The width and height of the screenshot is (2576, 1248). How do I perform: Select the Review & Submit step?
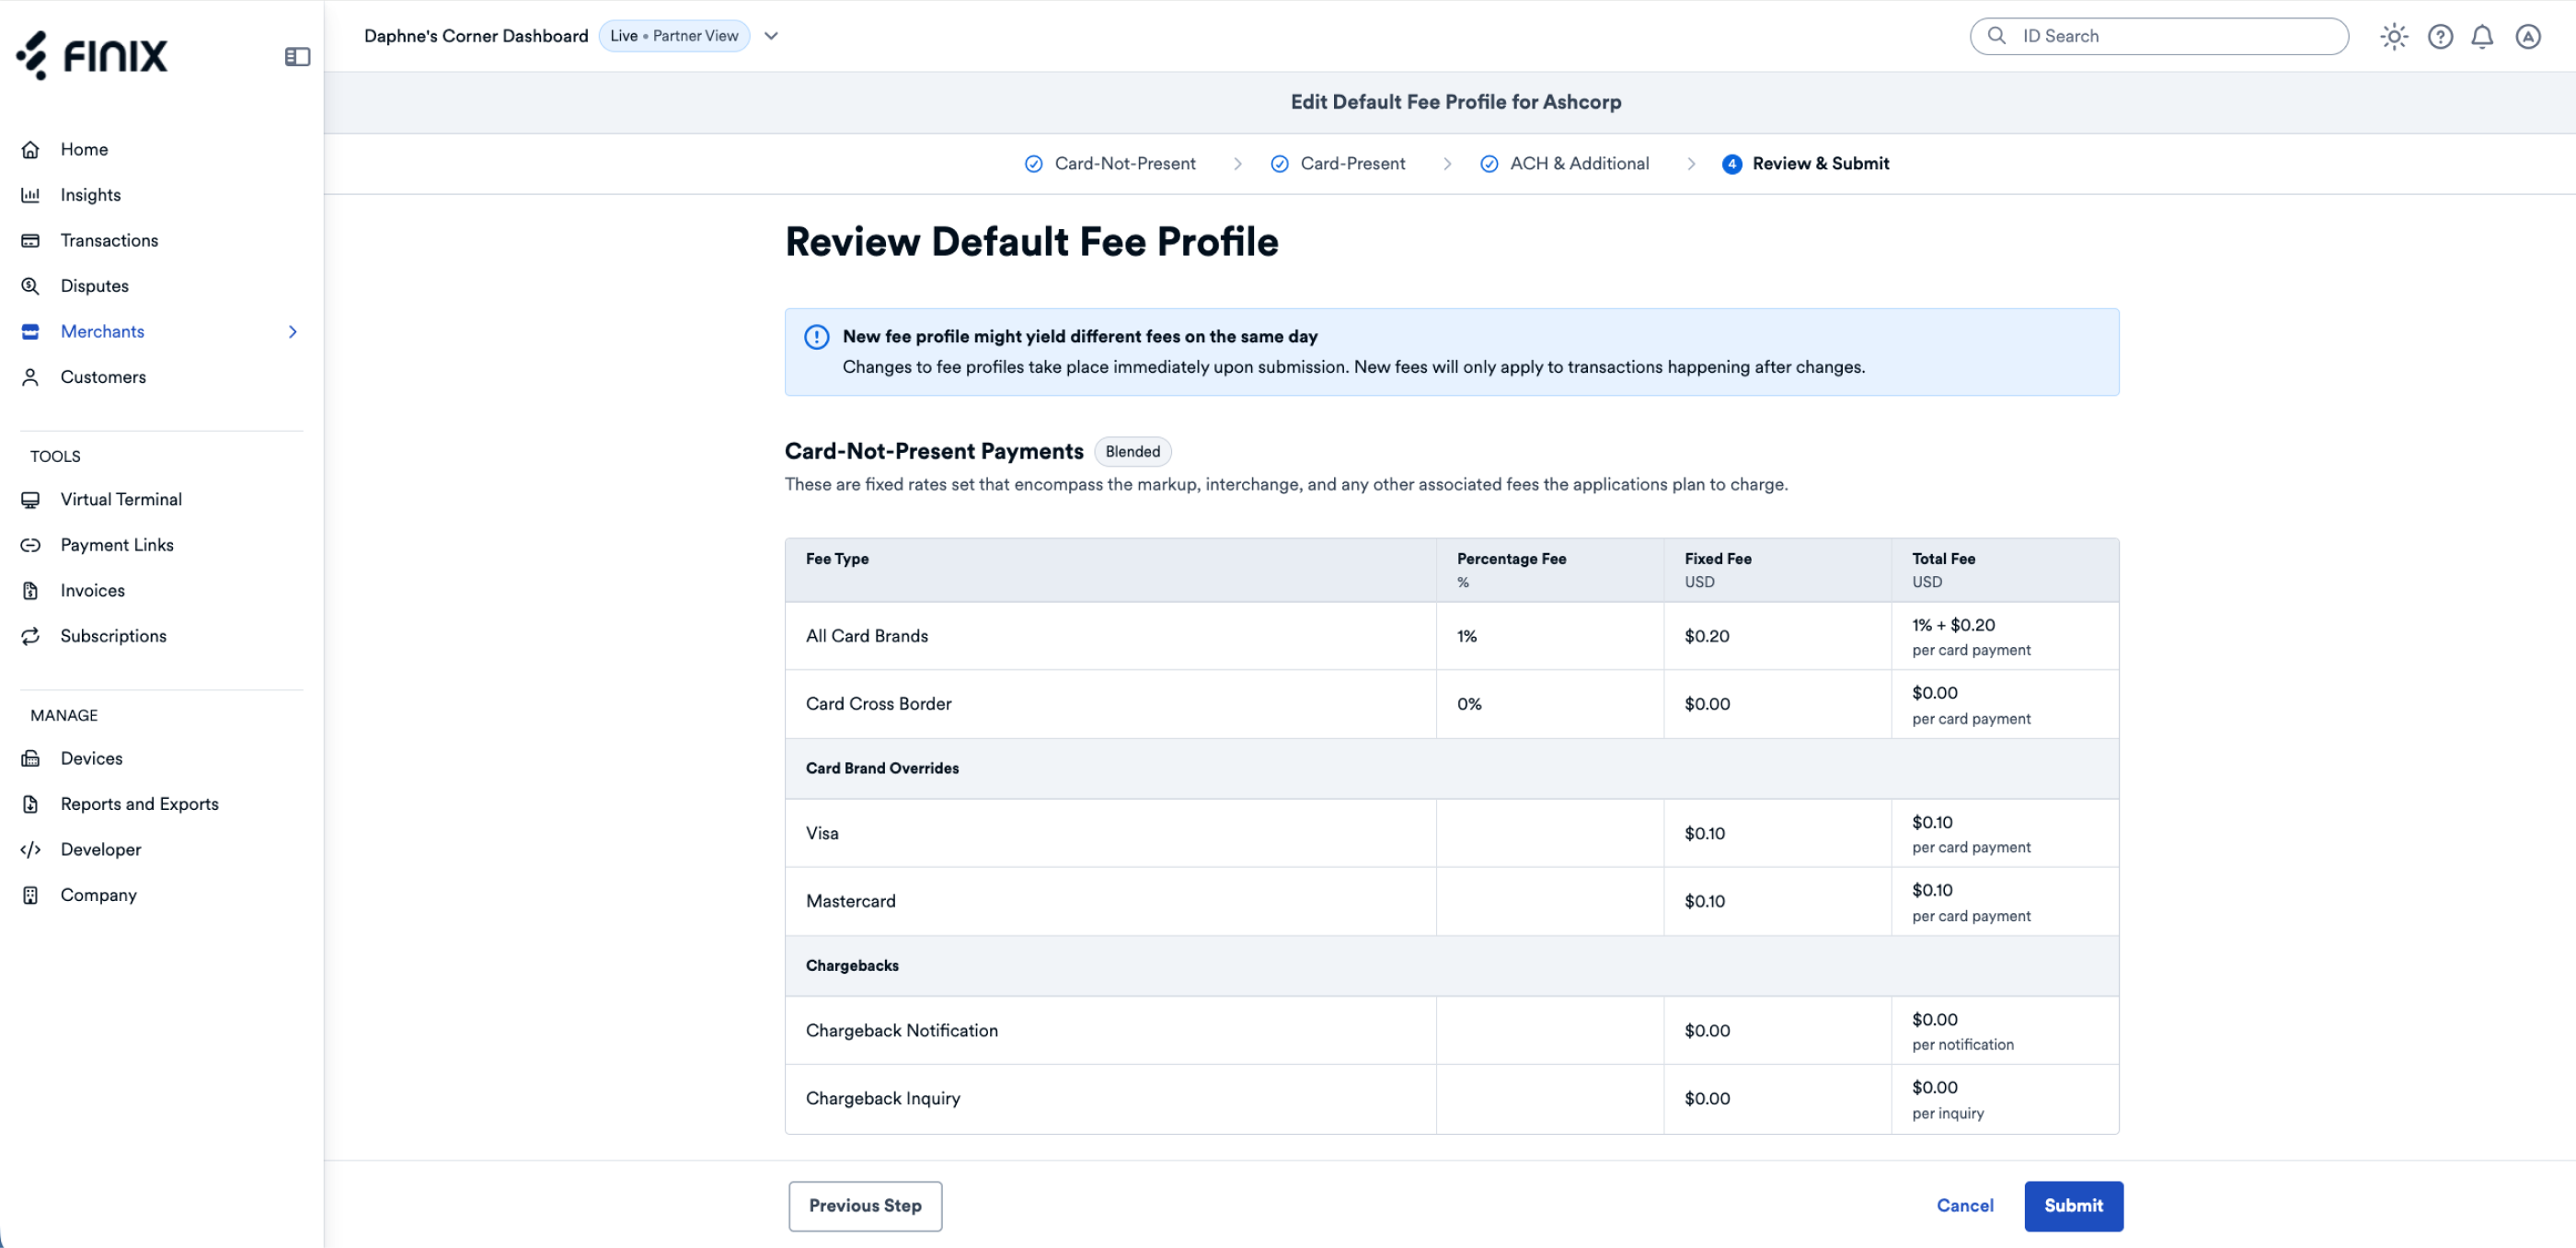1805,164
